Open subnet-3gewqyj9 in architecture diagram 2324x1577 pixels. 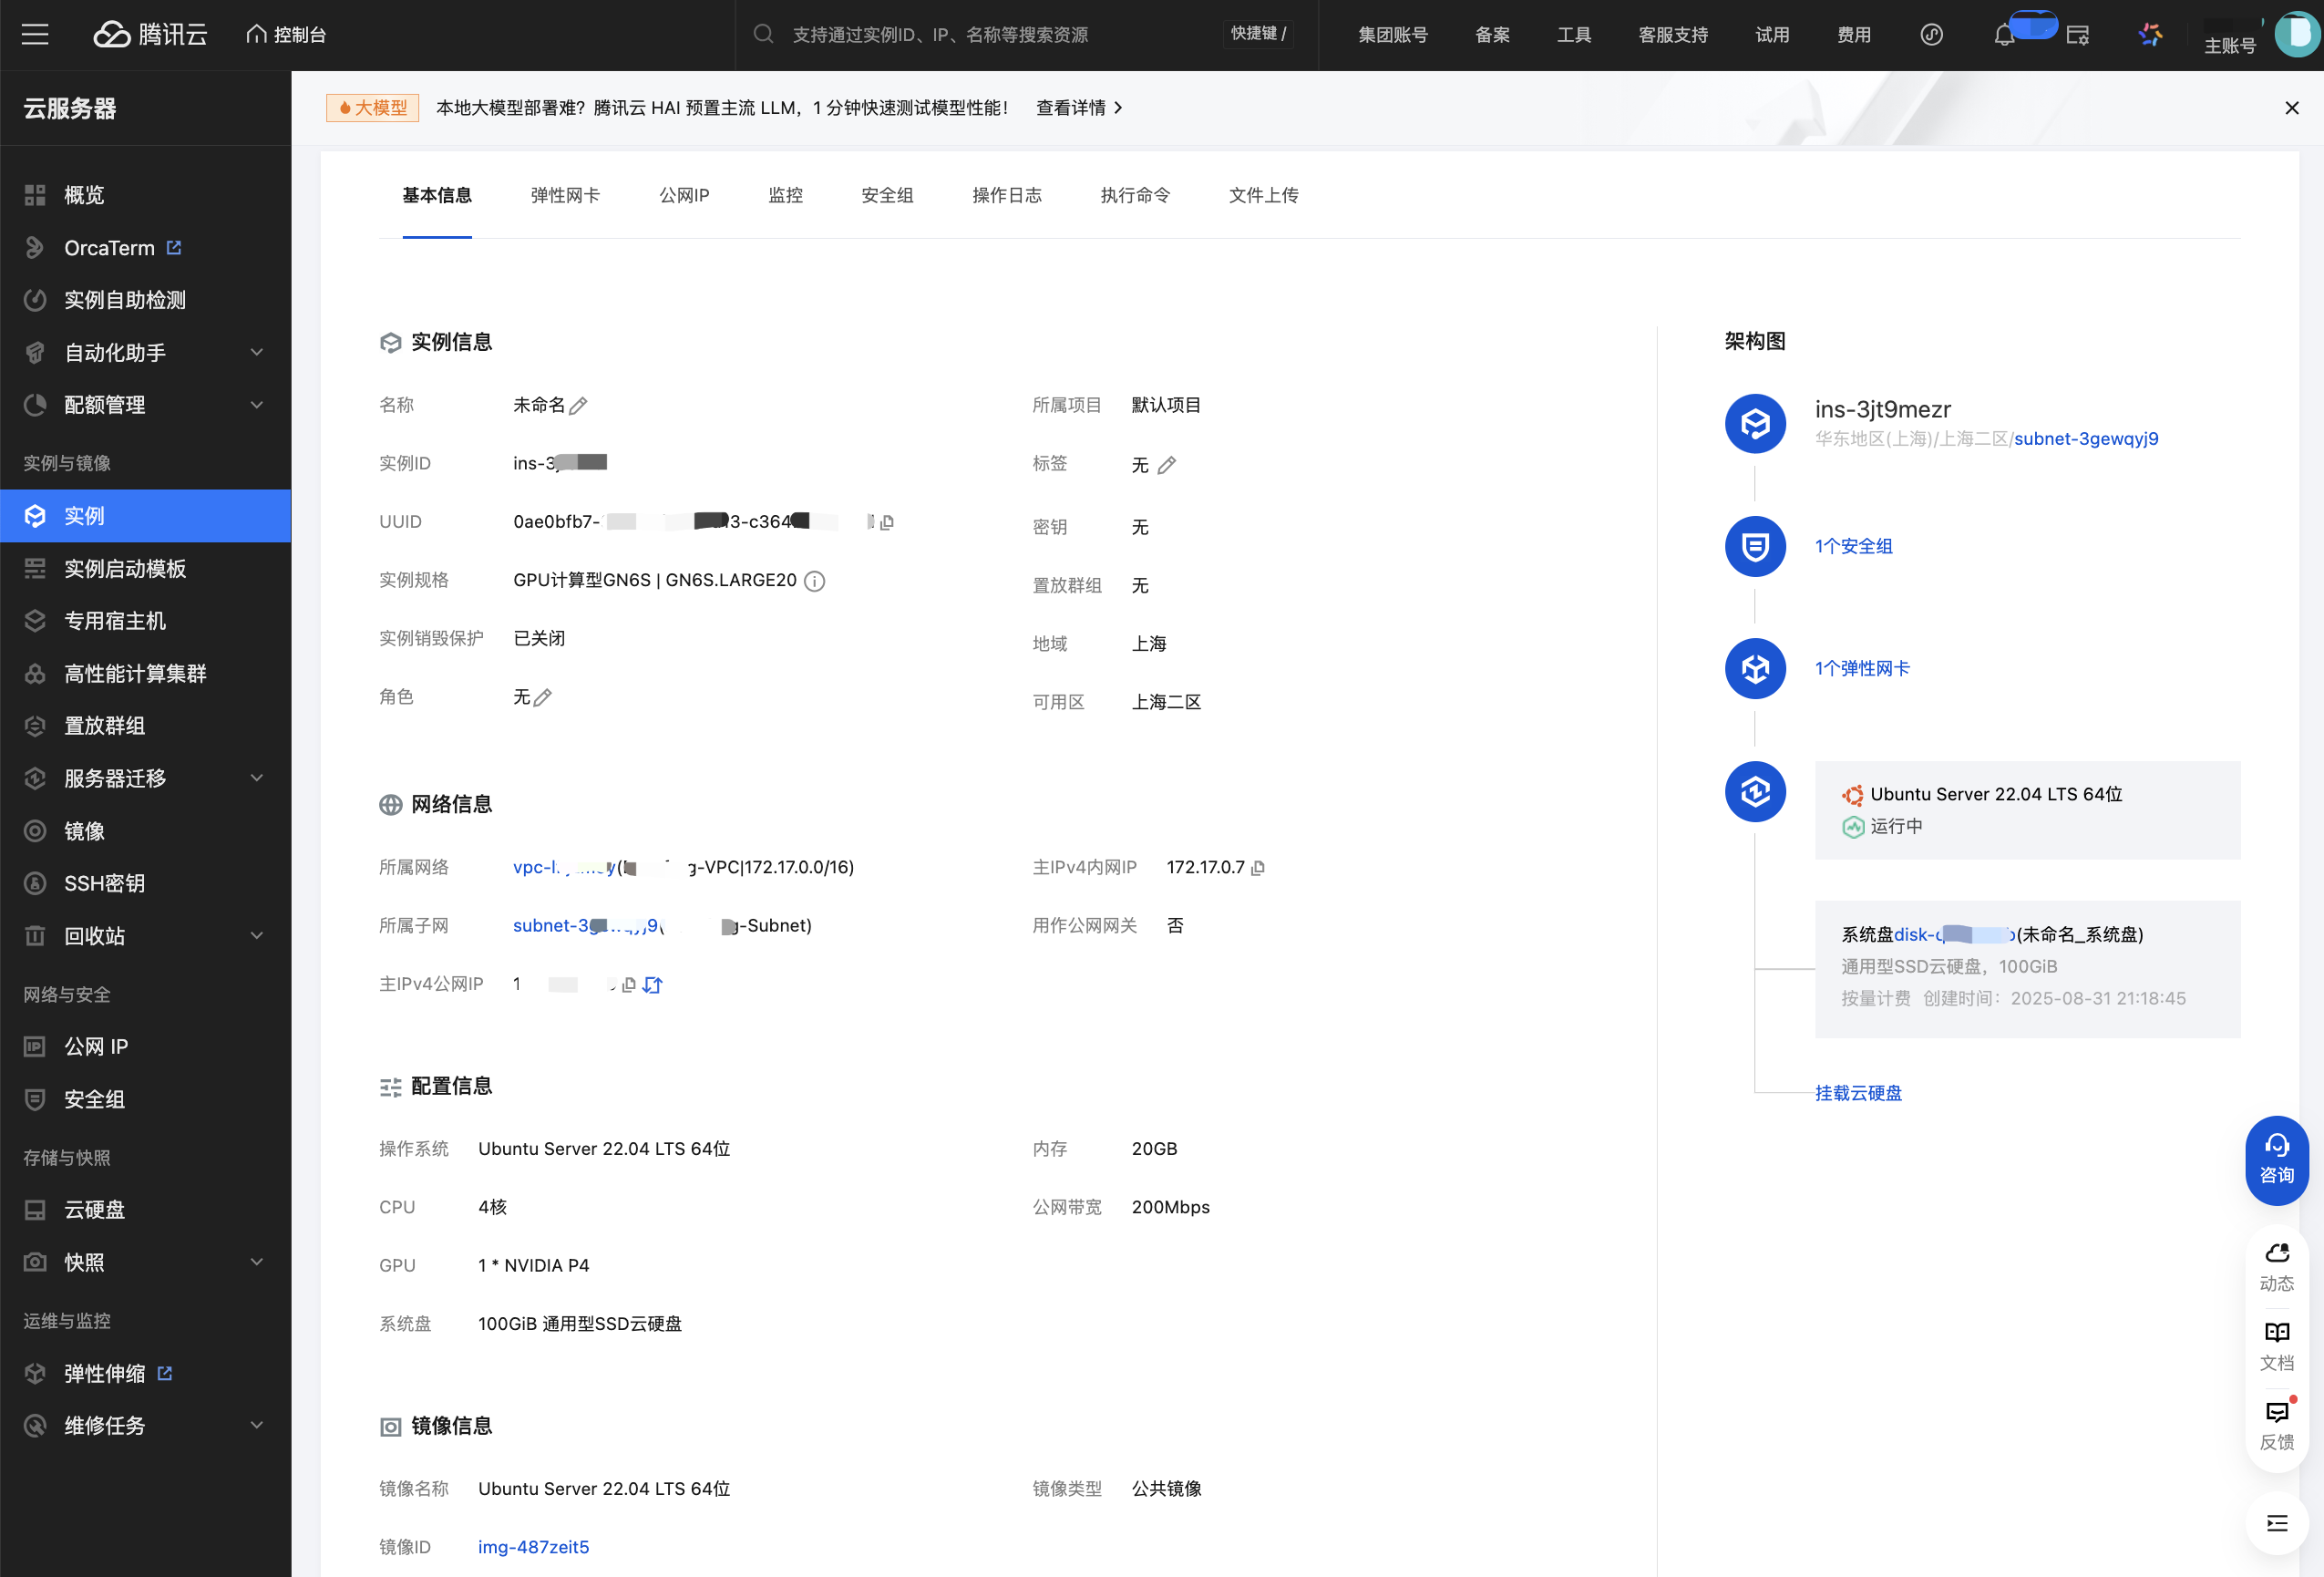[x=2085, y=439]
